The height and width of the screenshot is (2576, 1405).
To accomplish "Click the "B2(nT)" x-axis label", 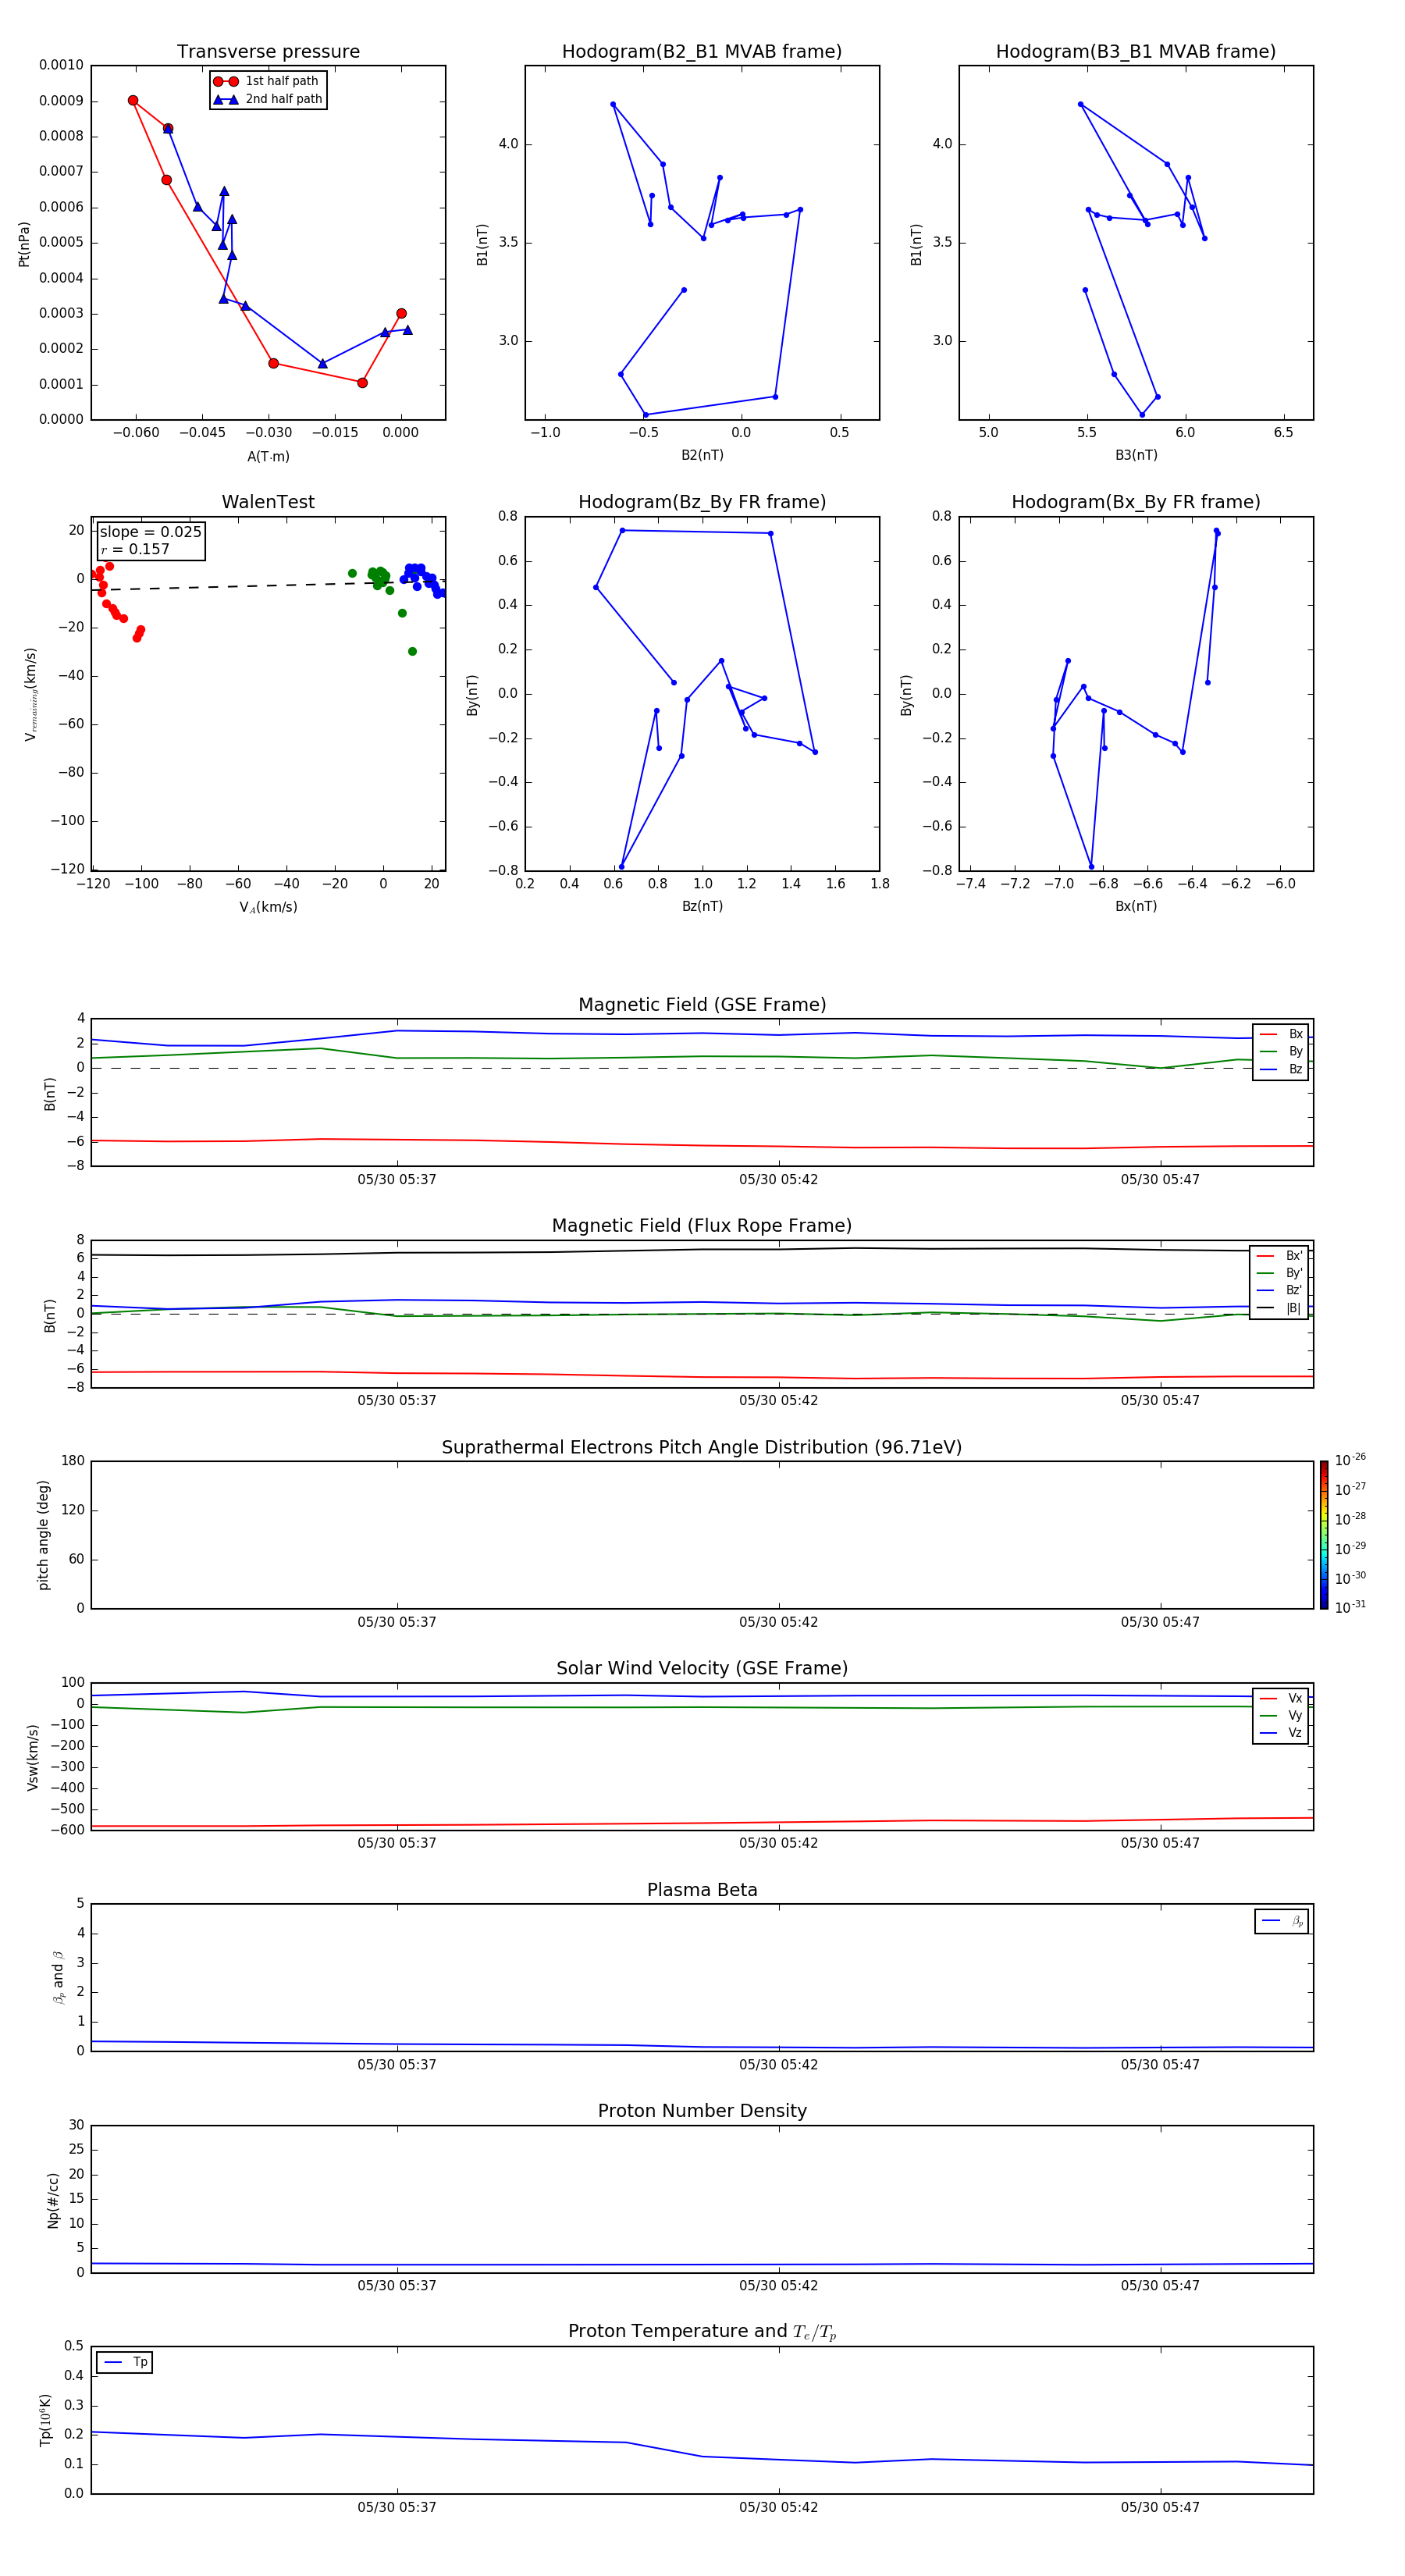I will [x=702, y=456].
